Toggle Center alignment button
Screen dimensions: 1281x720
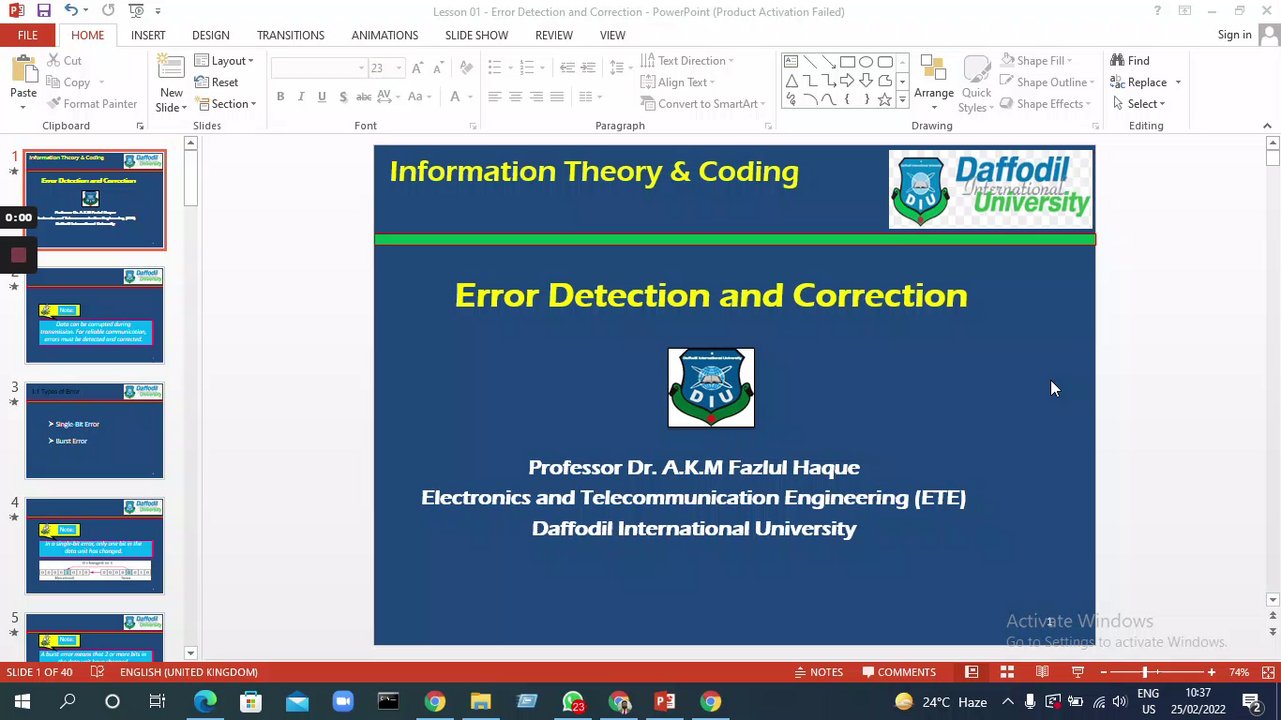515,97
